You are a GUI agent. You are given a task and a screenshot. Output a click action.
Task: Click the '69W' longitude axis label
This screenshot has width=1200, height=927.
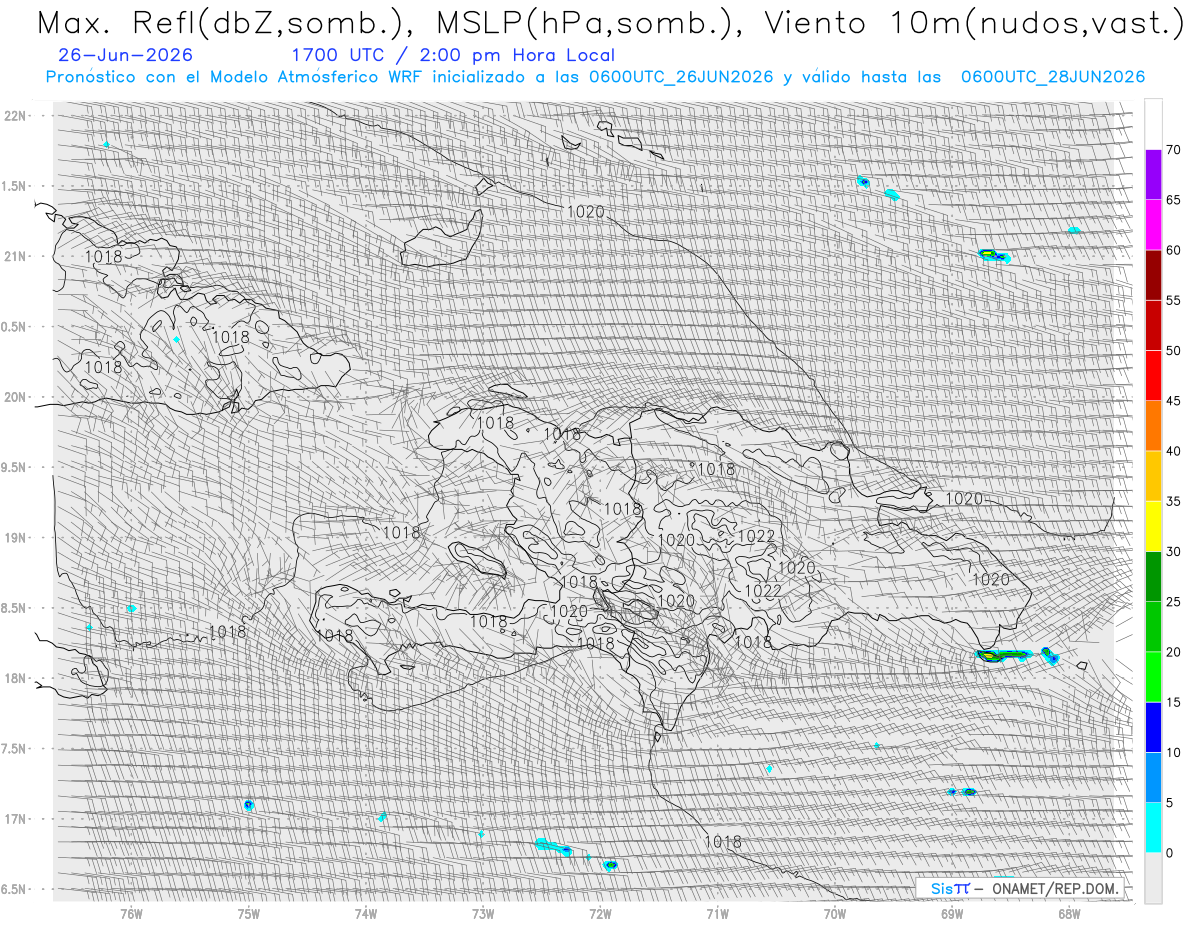tap(952, 912)
